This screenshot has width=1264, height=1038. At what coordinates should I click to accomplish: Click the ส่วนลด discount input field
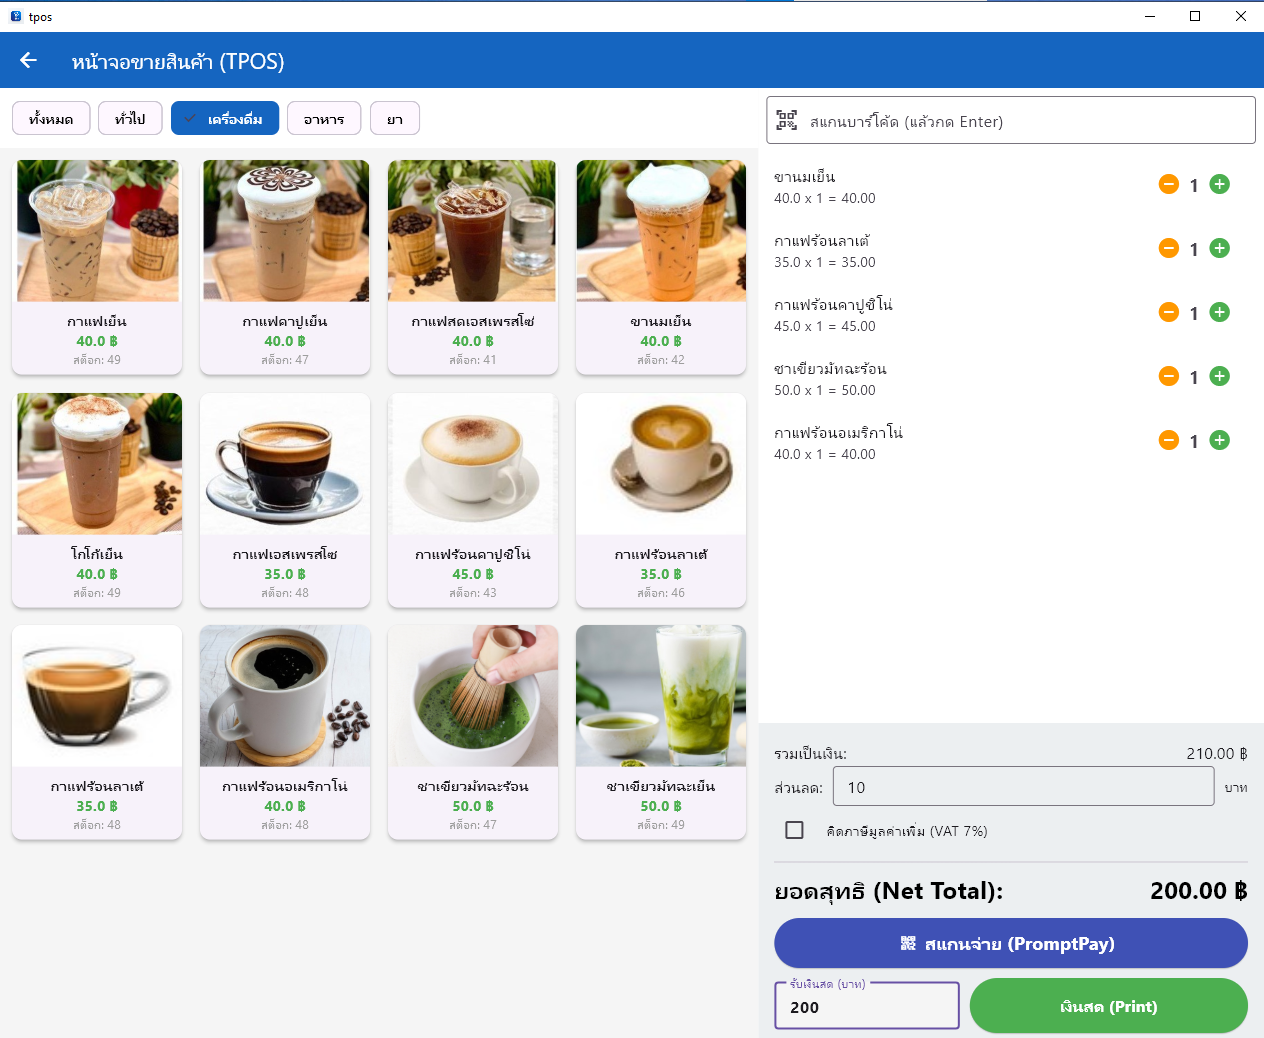1024,787
